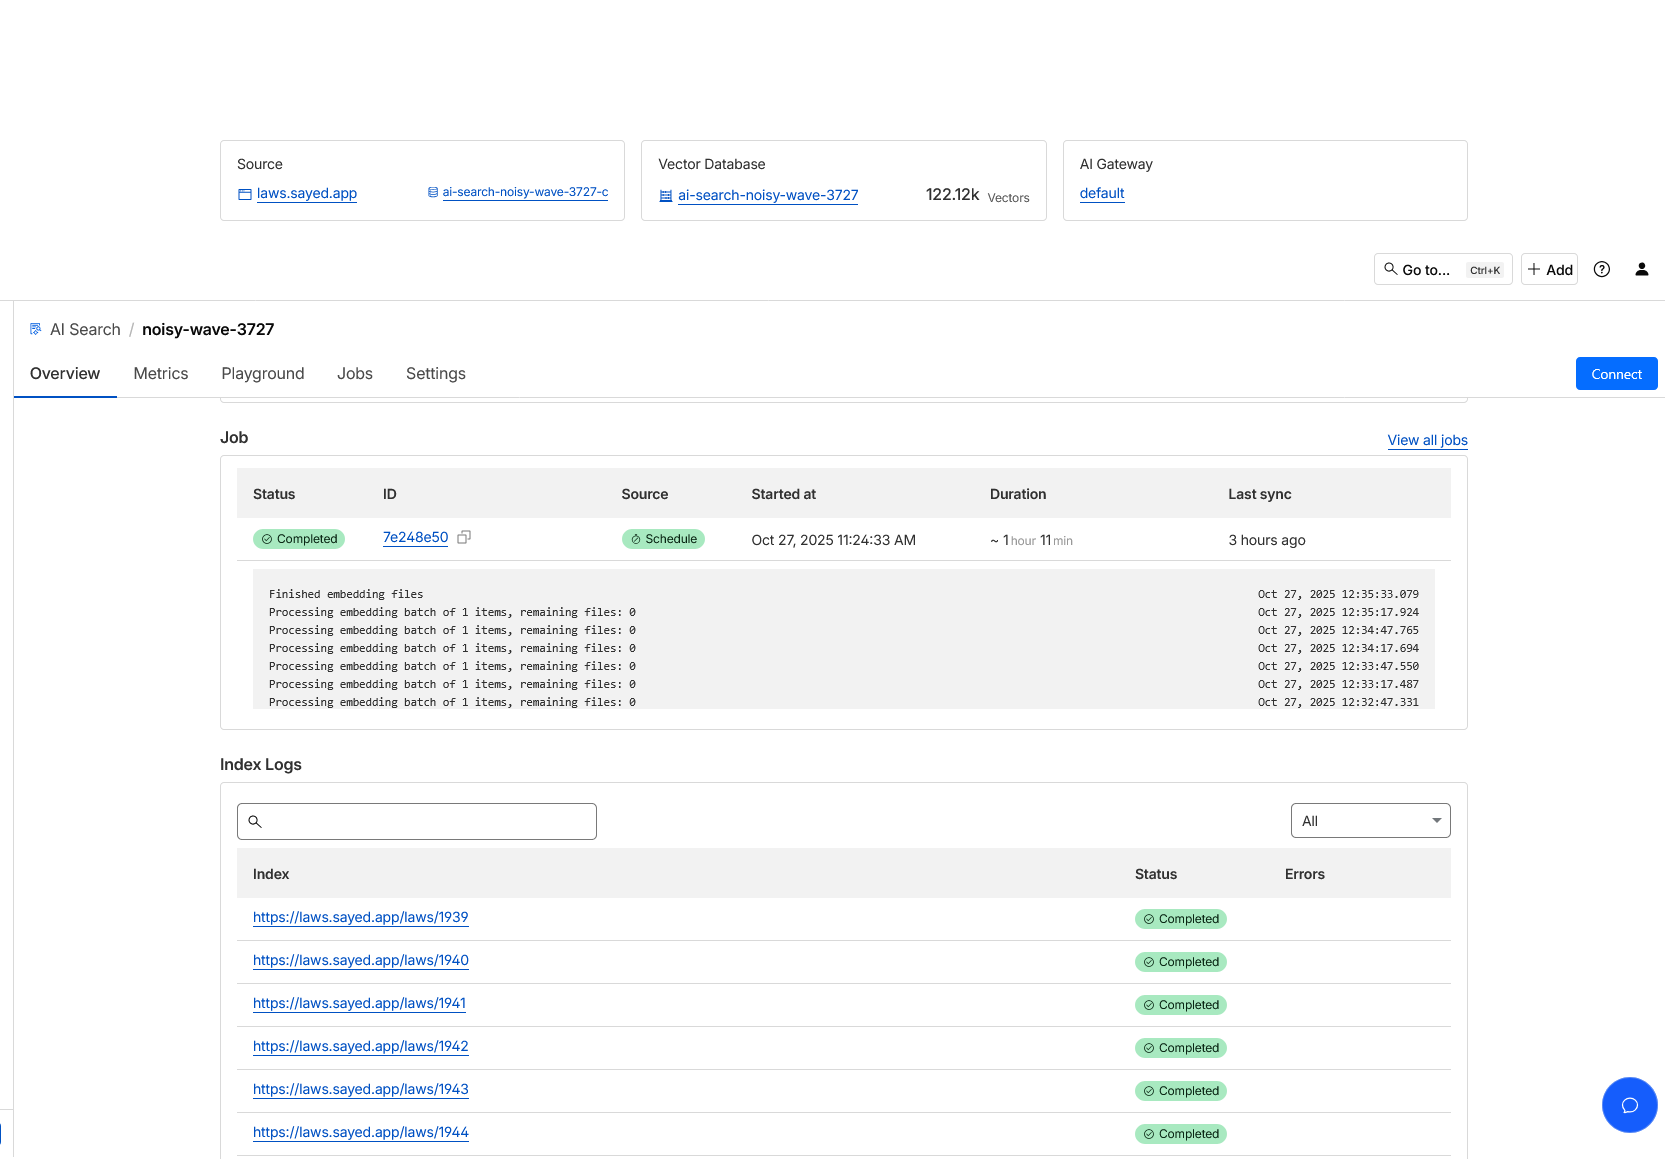Open the laws/1939 index link
Image resolution: width=1665 pixels, height=1159 pixels.
[x=360, y=917]
